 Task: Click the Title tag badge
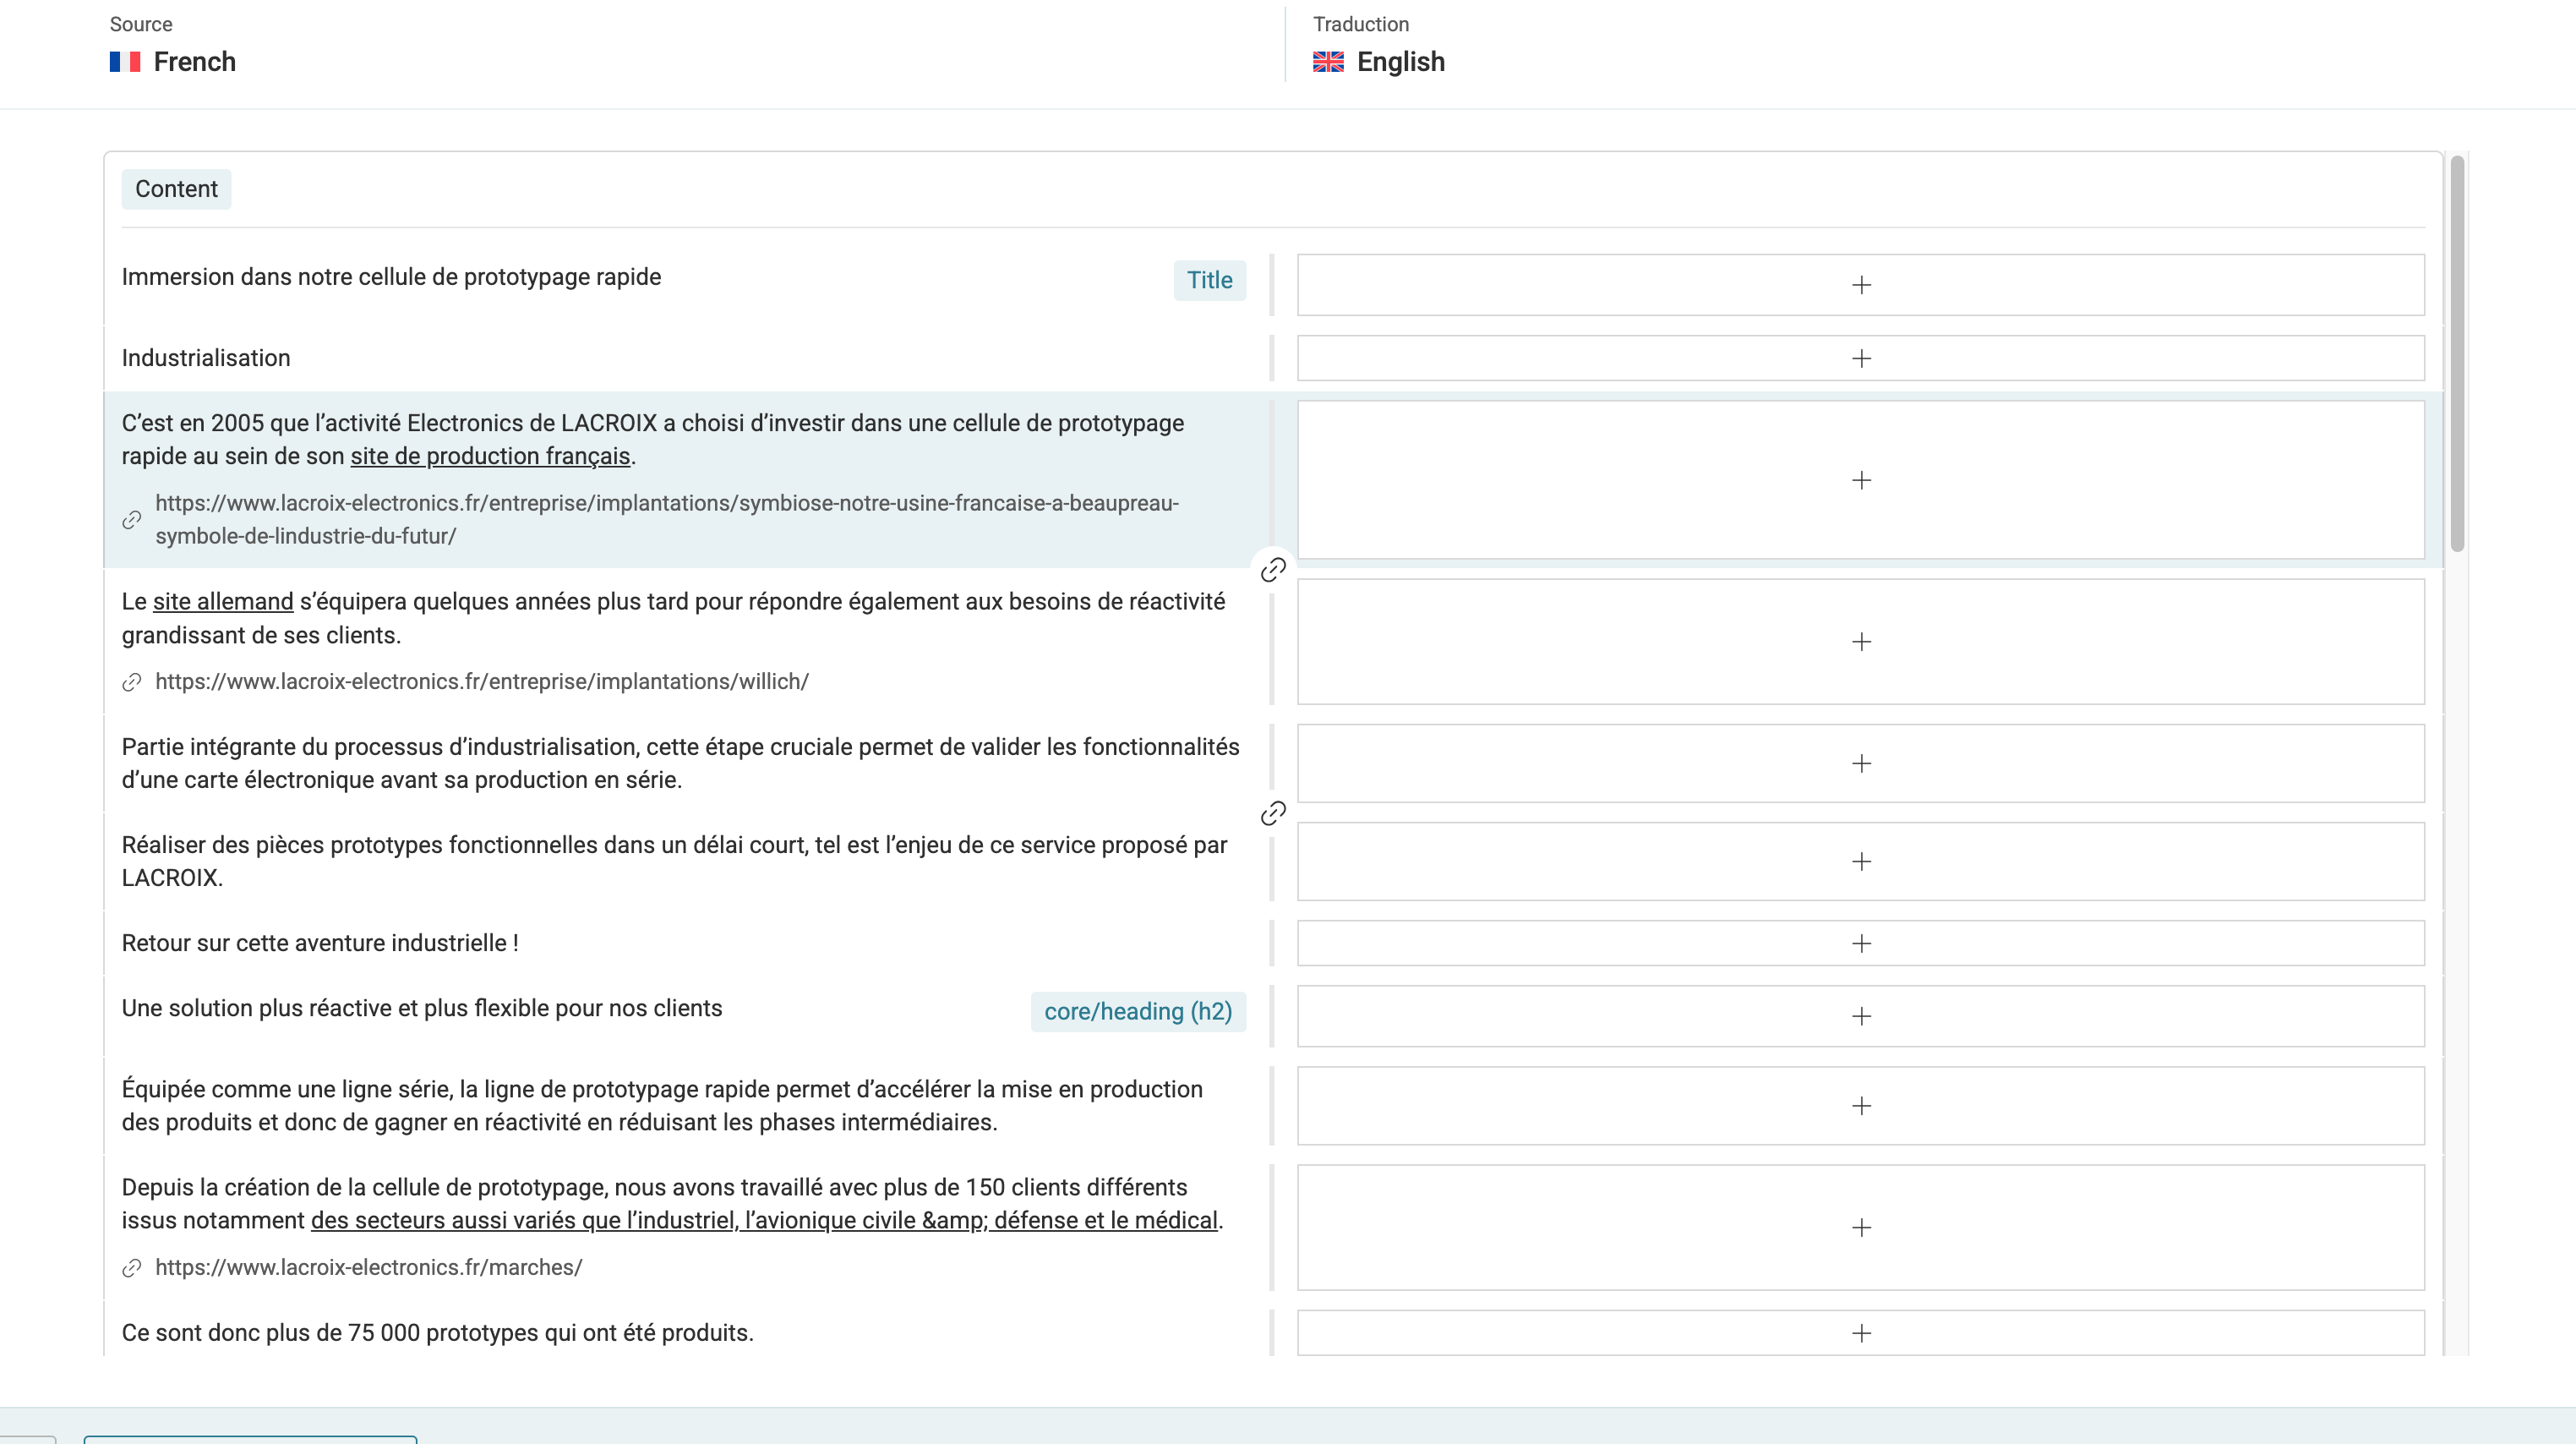pos(1209,280)
